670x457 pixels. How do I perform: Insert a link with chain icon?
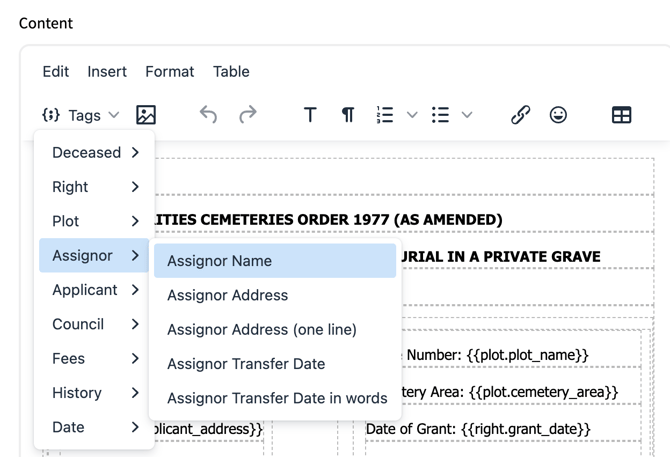[x=520, y=115]
